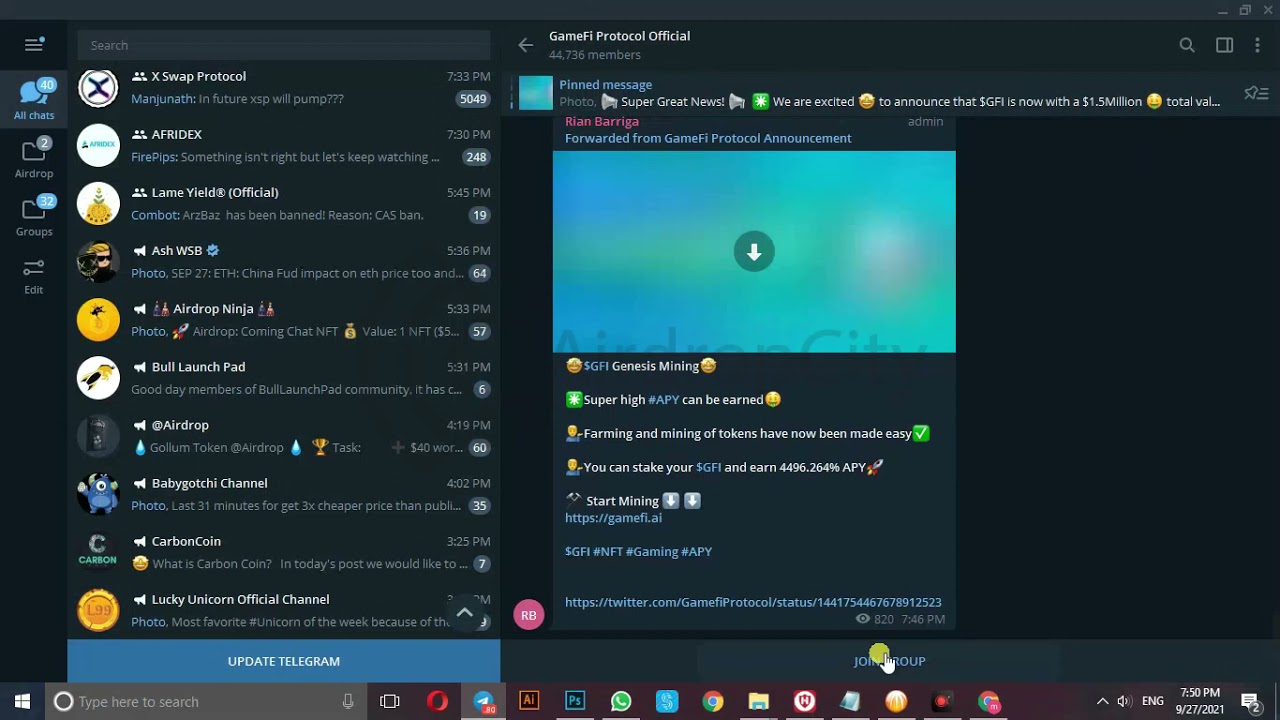Open the volume control in the tray
The image size is (1280, 720).
point(1124,701)
